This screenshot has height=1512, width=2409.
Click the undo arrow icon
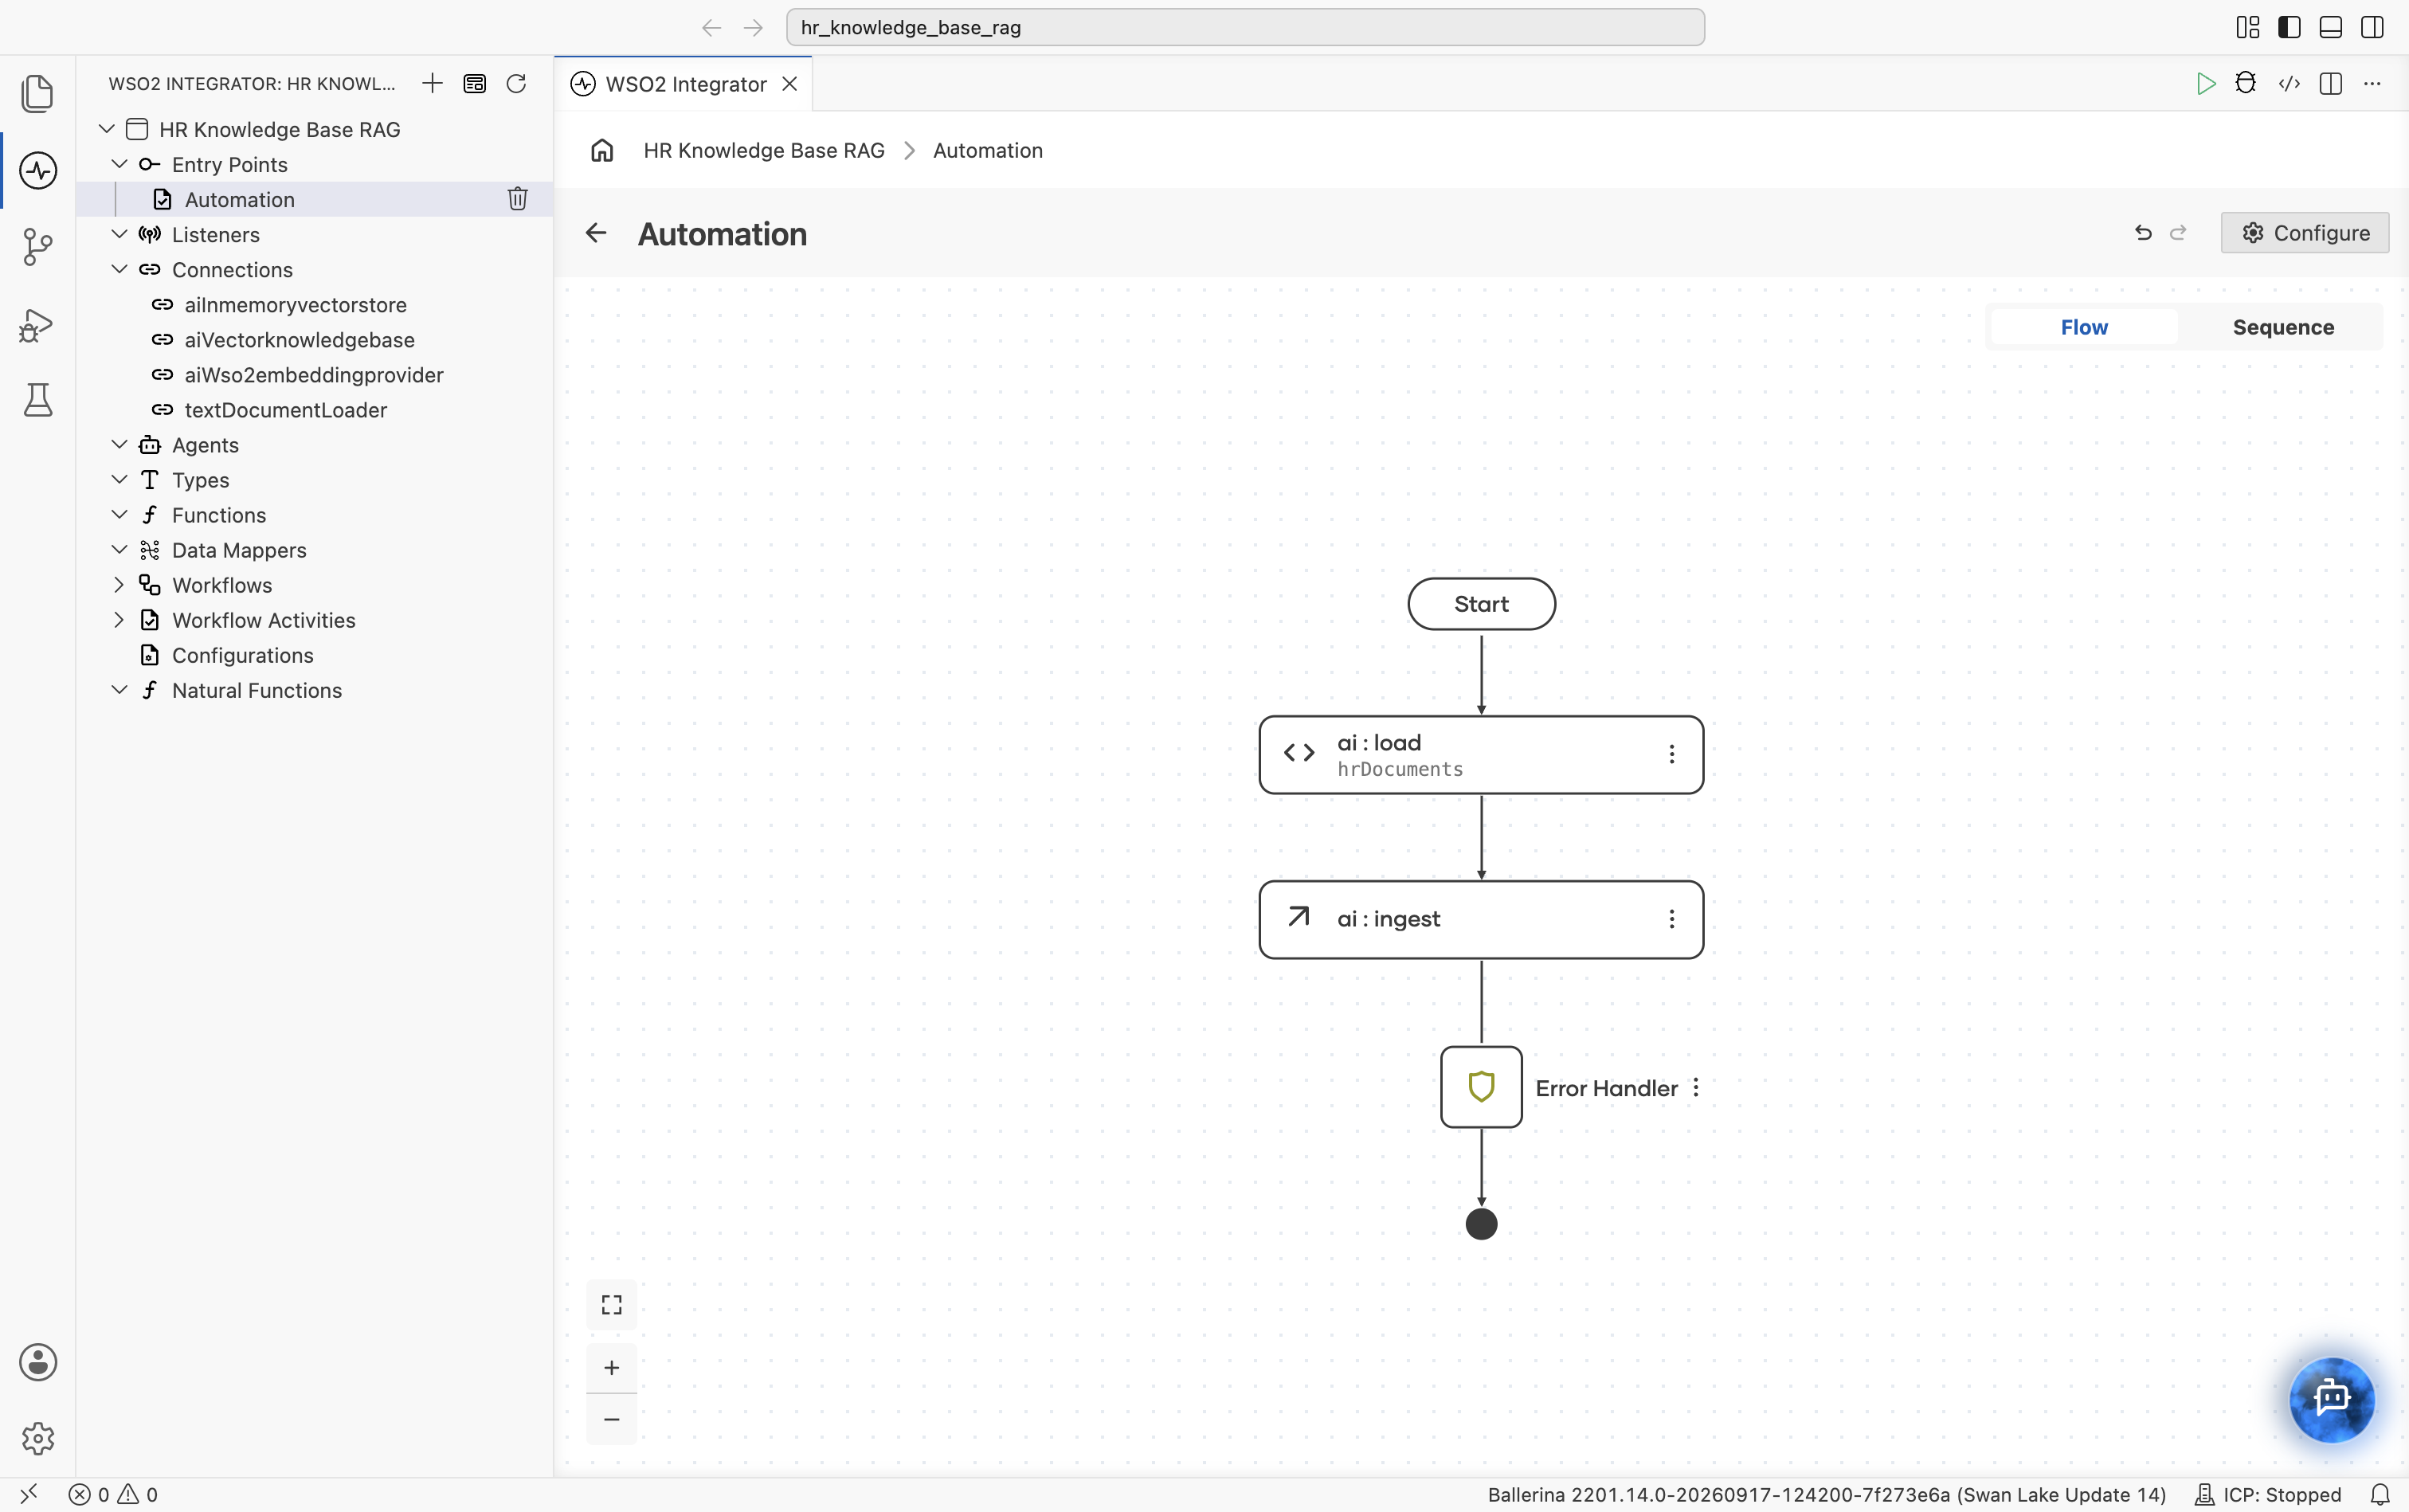click(2143, 232)
